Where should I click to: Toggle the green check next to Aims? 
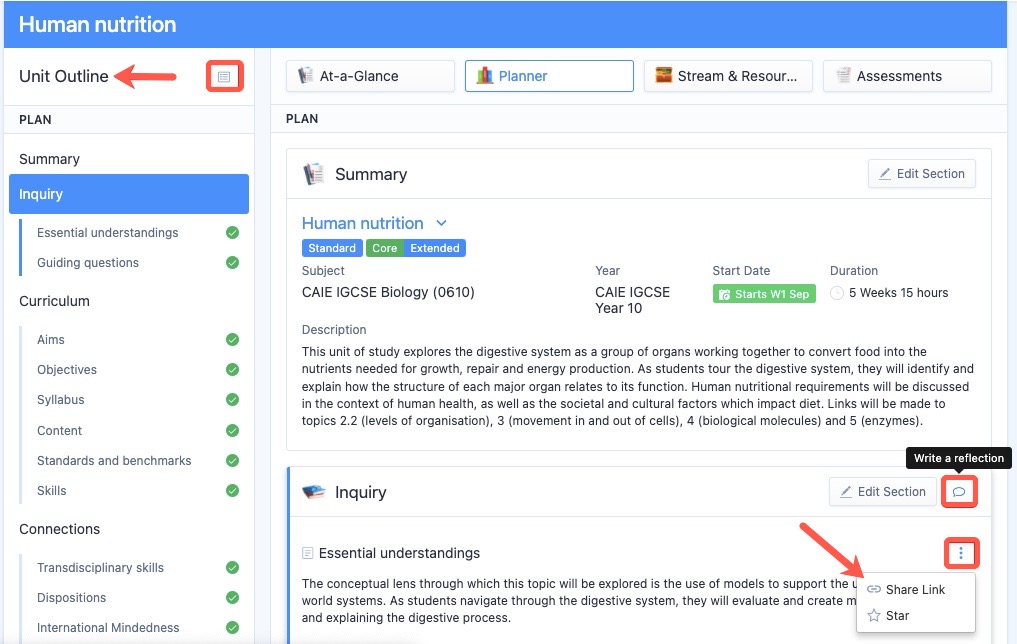tap(232, 340)
